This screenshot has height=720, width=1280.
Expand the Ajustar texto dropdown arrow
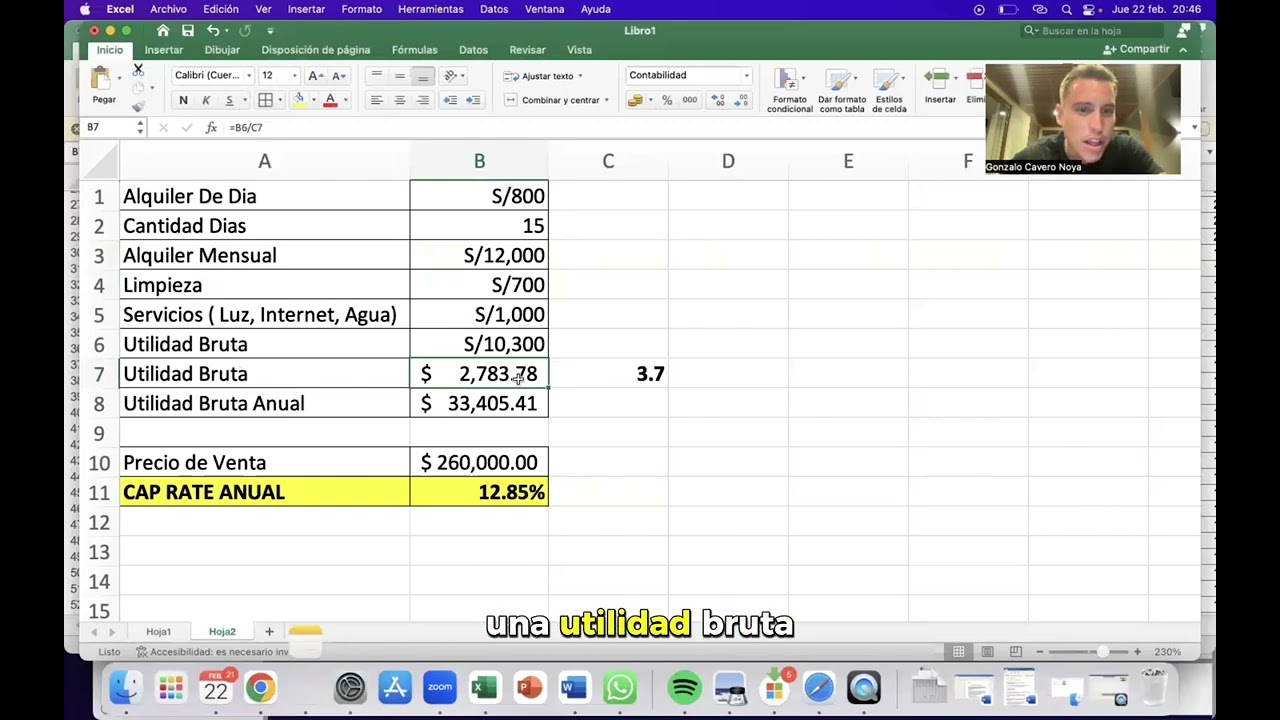(x=580, y=76)
